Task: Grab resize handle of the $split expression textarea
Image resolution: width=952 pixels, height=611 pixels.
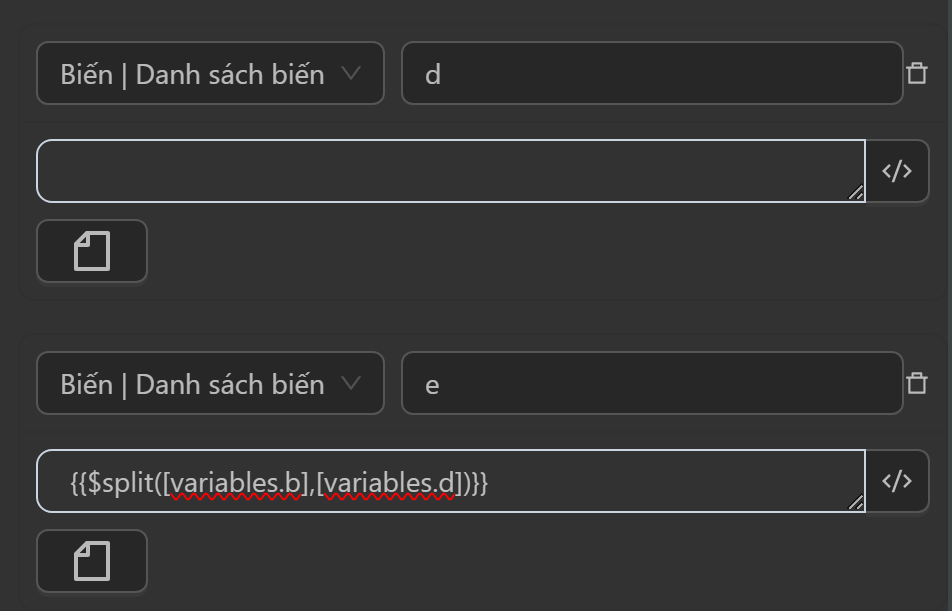Action: [856, 503]
